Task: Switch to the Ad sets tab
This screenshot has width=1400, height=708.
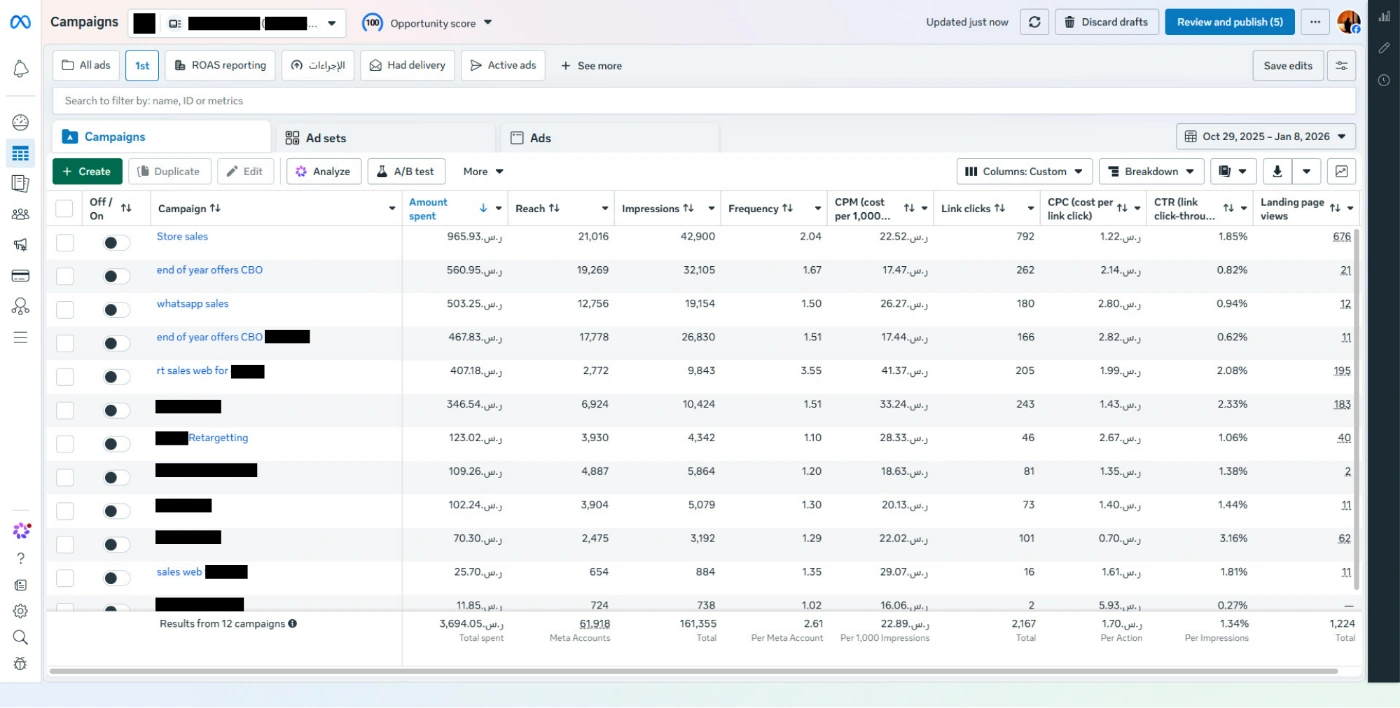Action: pos(385,138)
